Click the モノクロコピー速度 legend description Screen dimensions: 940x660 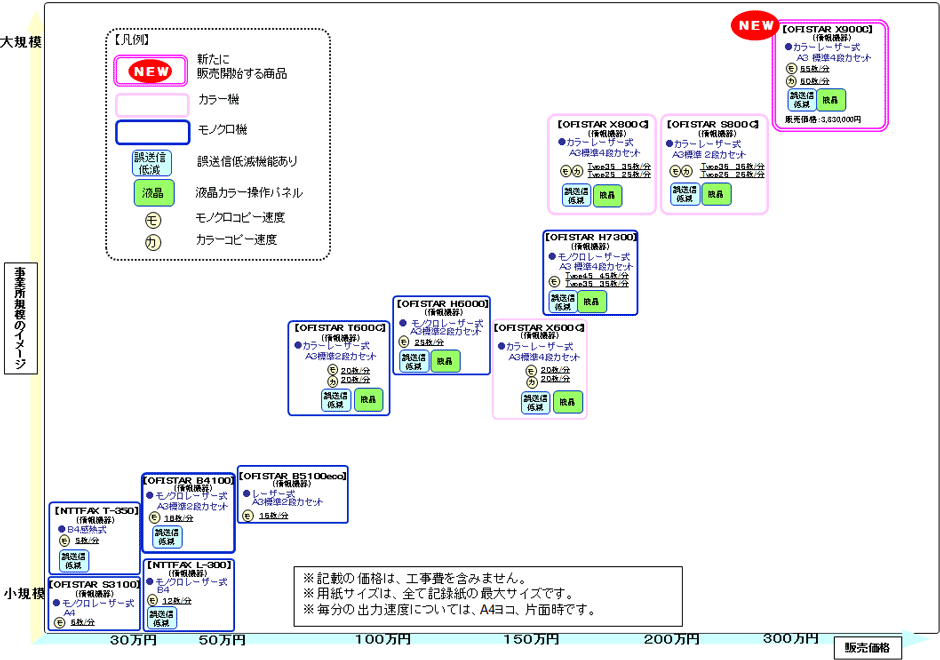pos(240,218)
